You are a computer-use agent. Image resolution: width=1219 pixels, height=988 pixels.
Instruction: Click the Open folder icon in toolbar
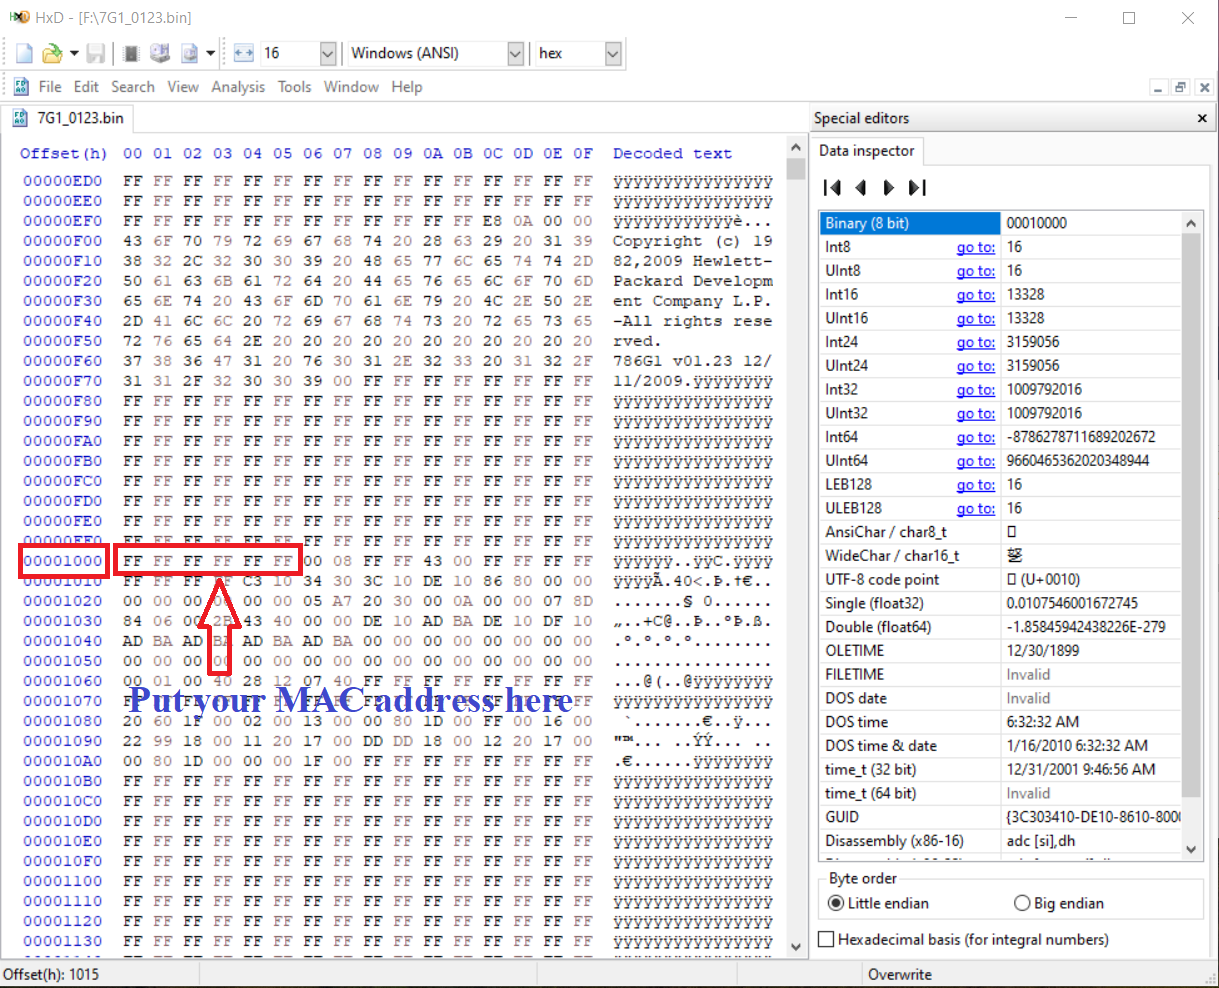[52, 54]
